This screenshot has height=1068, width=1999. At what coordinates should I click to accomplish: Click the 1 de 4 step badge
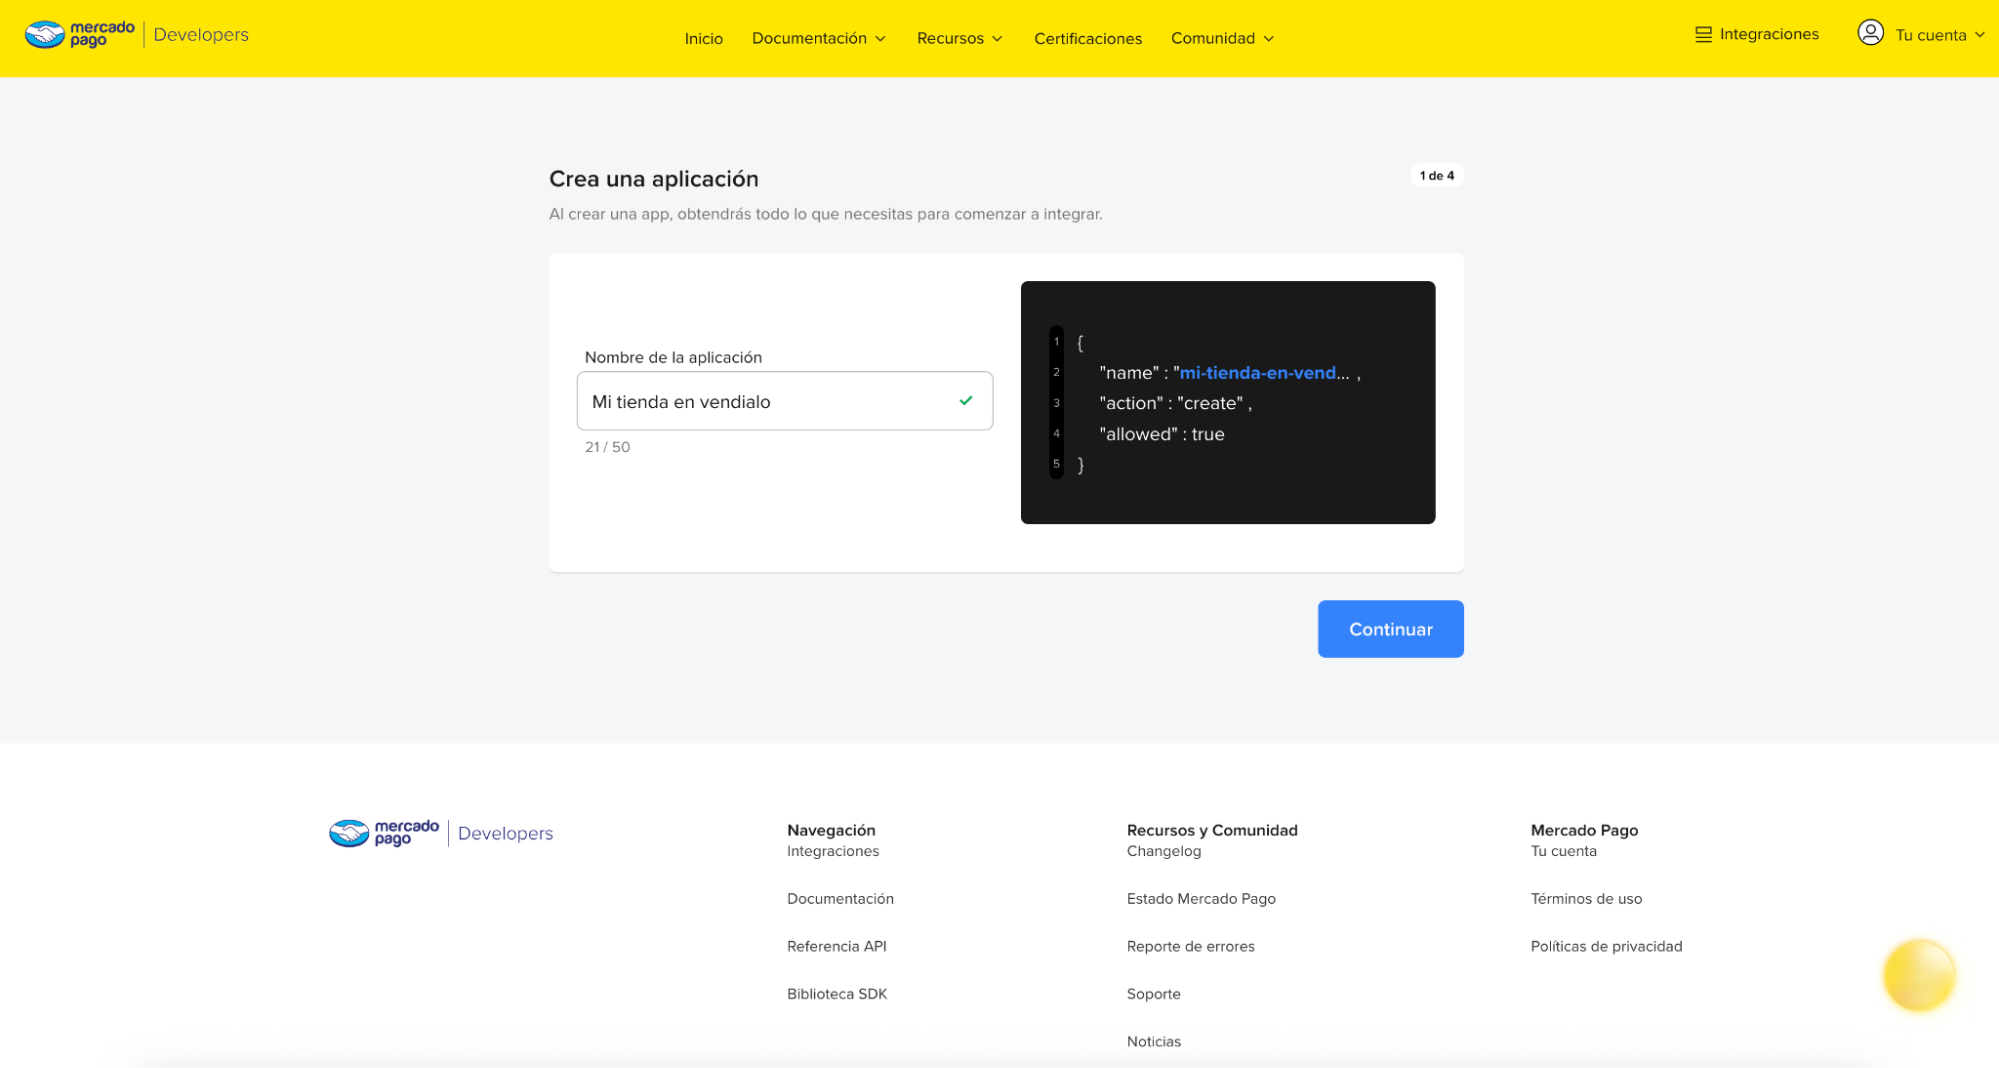tap(1436, 175)
